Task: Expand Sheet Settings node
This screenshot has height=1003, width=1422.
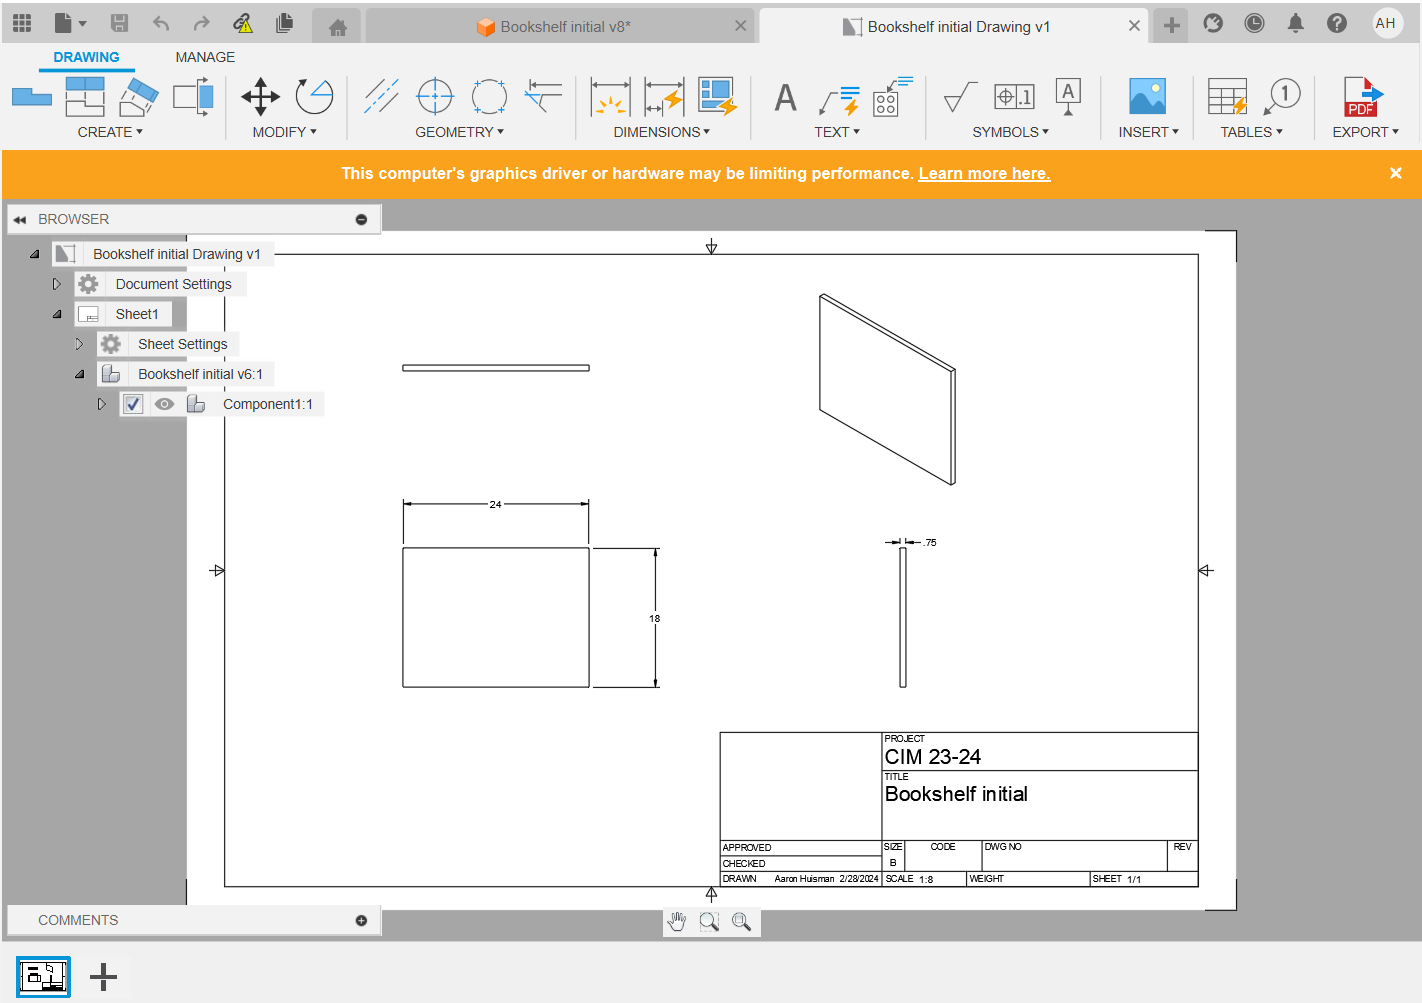Action: (x=79, y=344)
